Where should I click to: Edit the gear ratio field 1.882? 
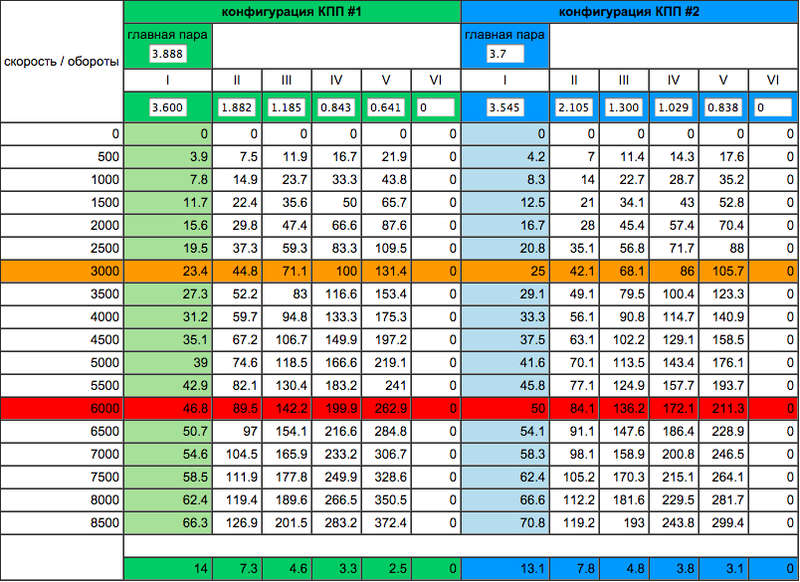[238, 107]
